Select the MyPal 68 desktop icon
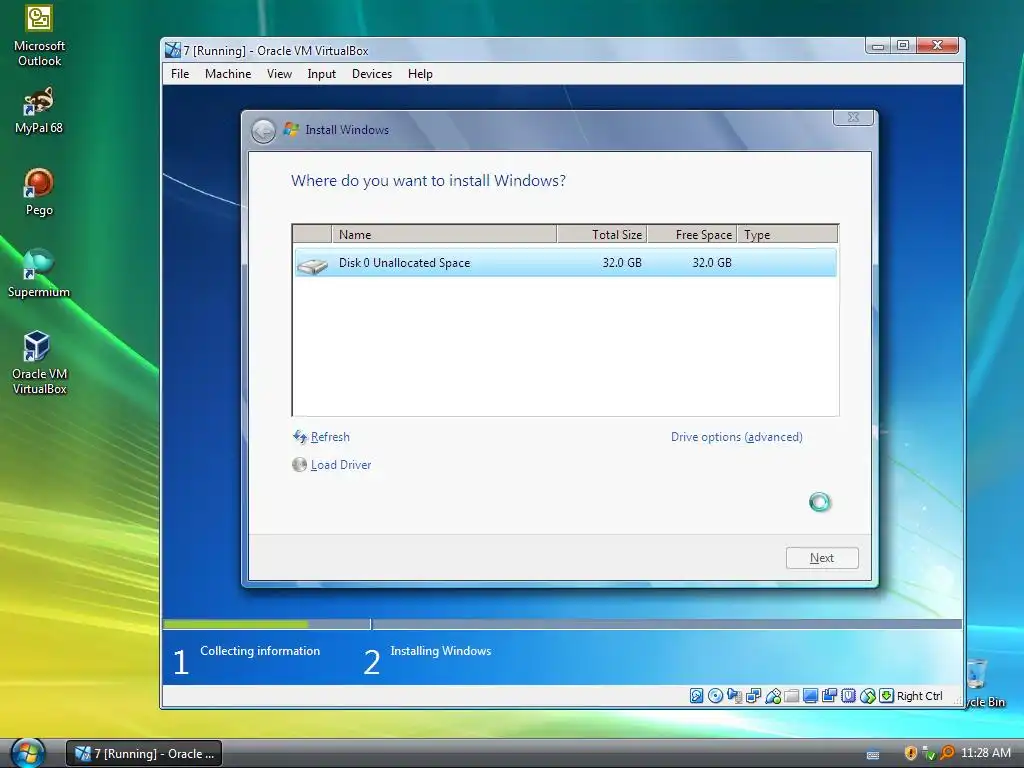This screenshot has height=768, width=1024. click(x=39, y=111)
